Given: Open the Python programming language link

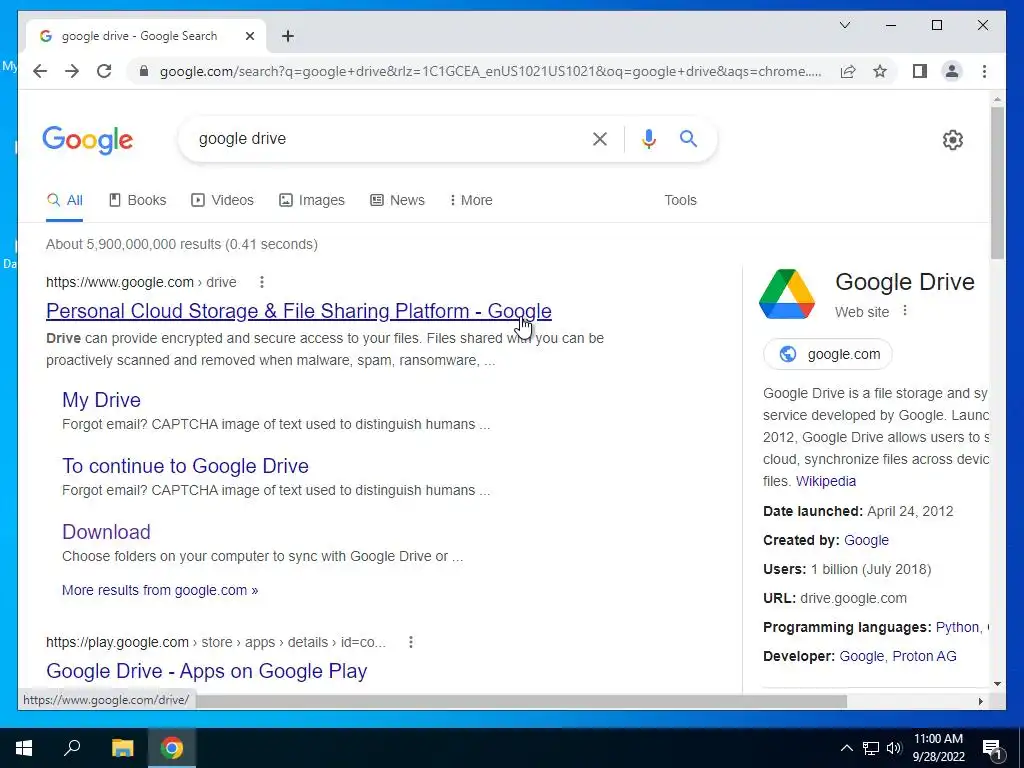Looking at the screenshot, I should [x=957, y=627].
